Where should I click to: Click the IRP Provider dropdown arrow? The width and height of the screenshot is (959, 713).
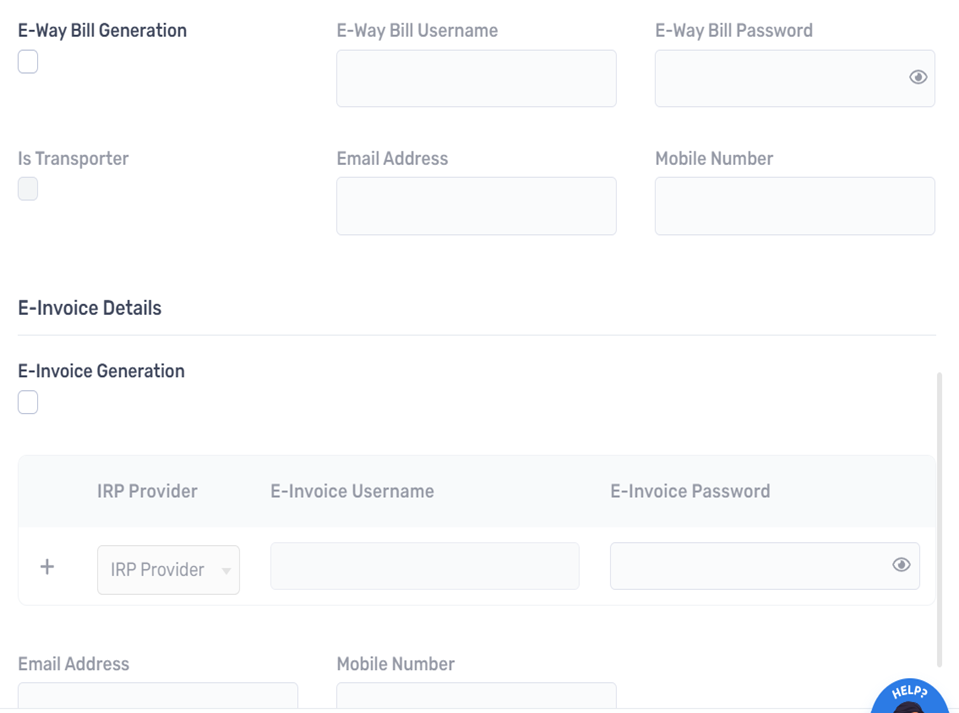click(226, 571)
